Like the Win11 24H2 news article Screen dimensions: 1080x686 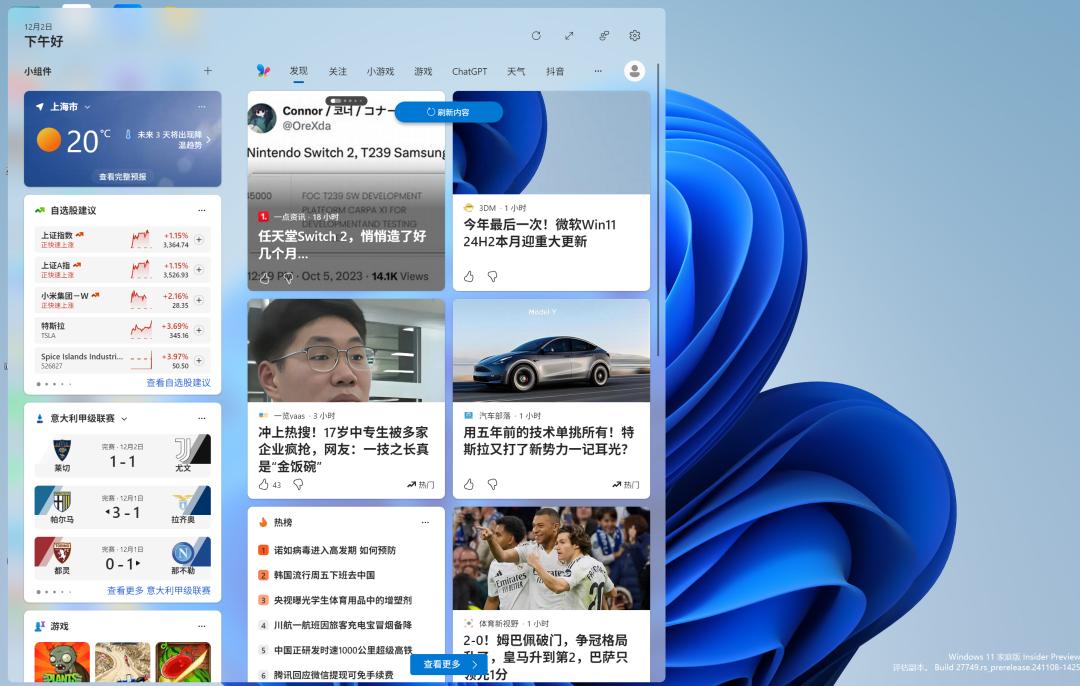(x=469, y=276)
